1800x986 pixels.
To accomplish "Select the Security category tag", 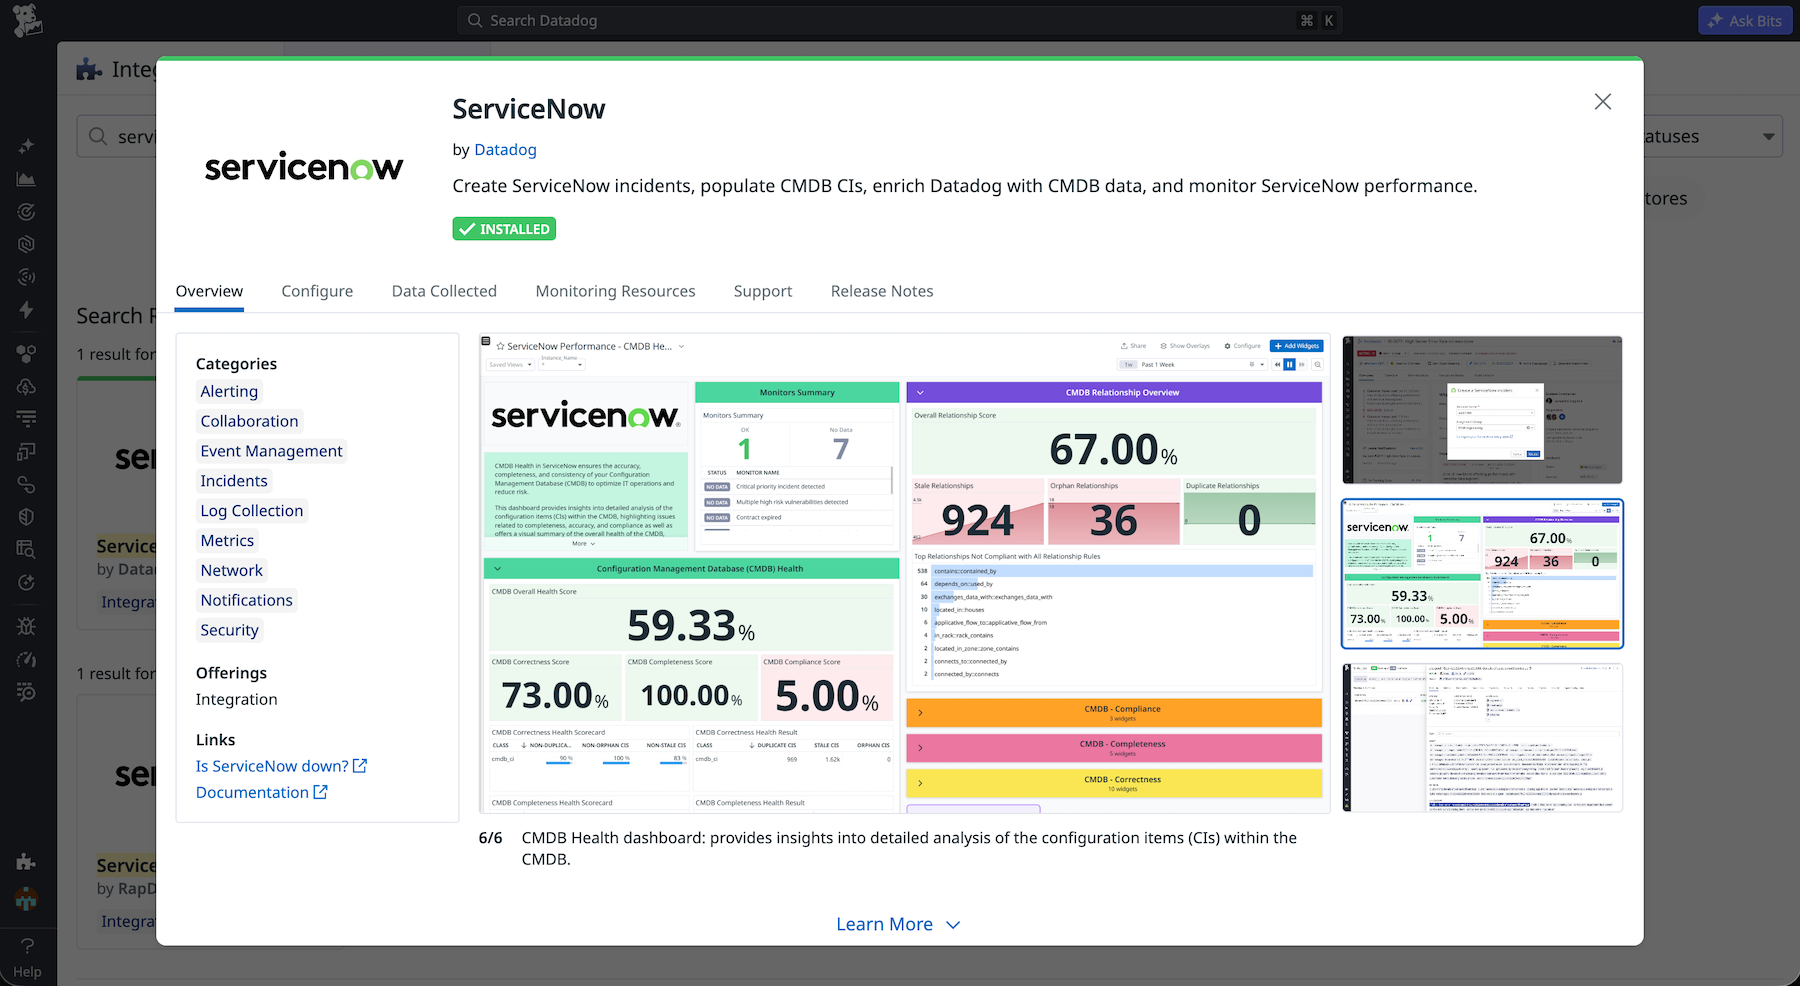I will (x=229, y=630).
